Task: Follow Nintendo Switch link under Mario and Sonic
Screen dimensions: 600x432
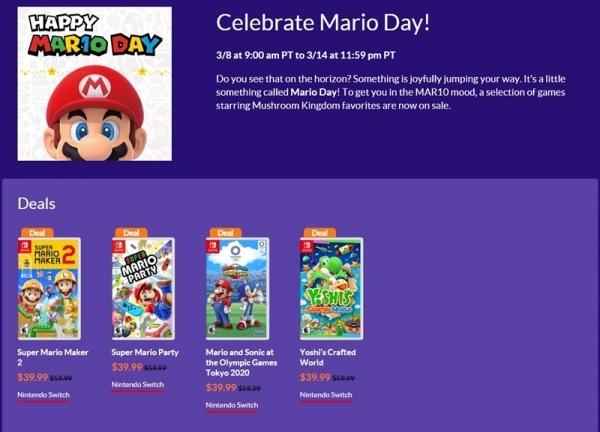Action: (232, 405)
